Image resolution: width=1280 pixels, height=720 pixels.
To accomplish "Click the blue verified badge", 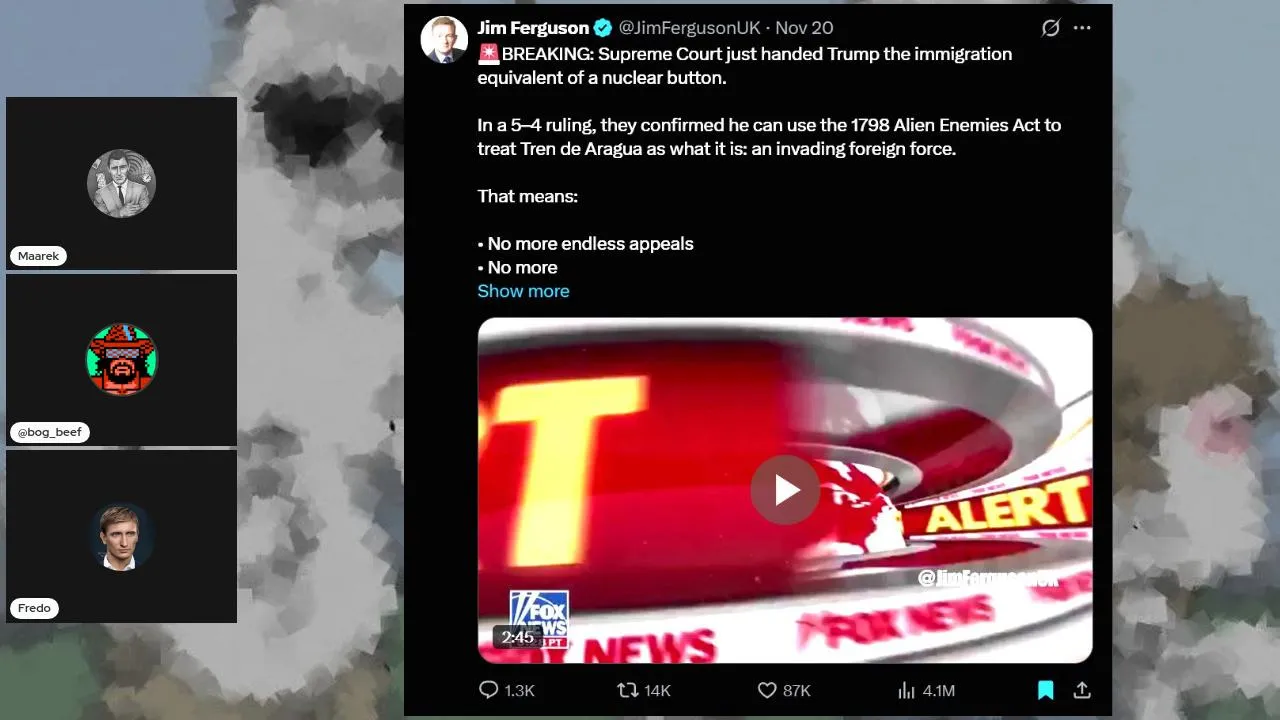I will tap(603, 28).
